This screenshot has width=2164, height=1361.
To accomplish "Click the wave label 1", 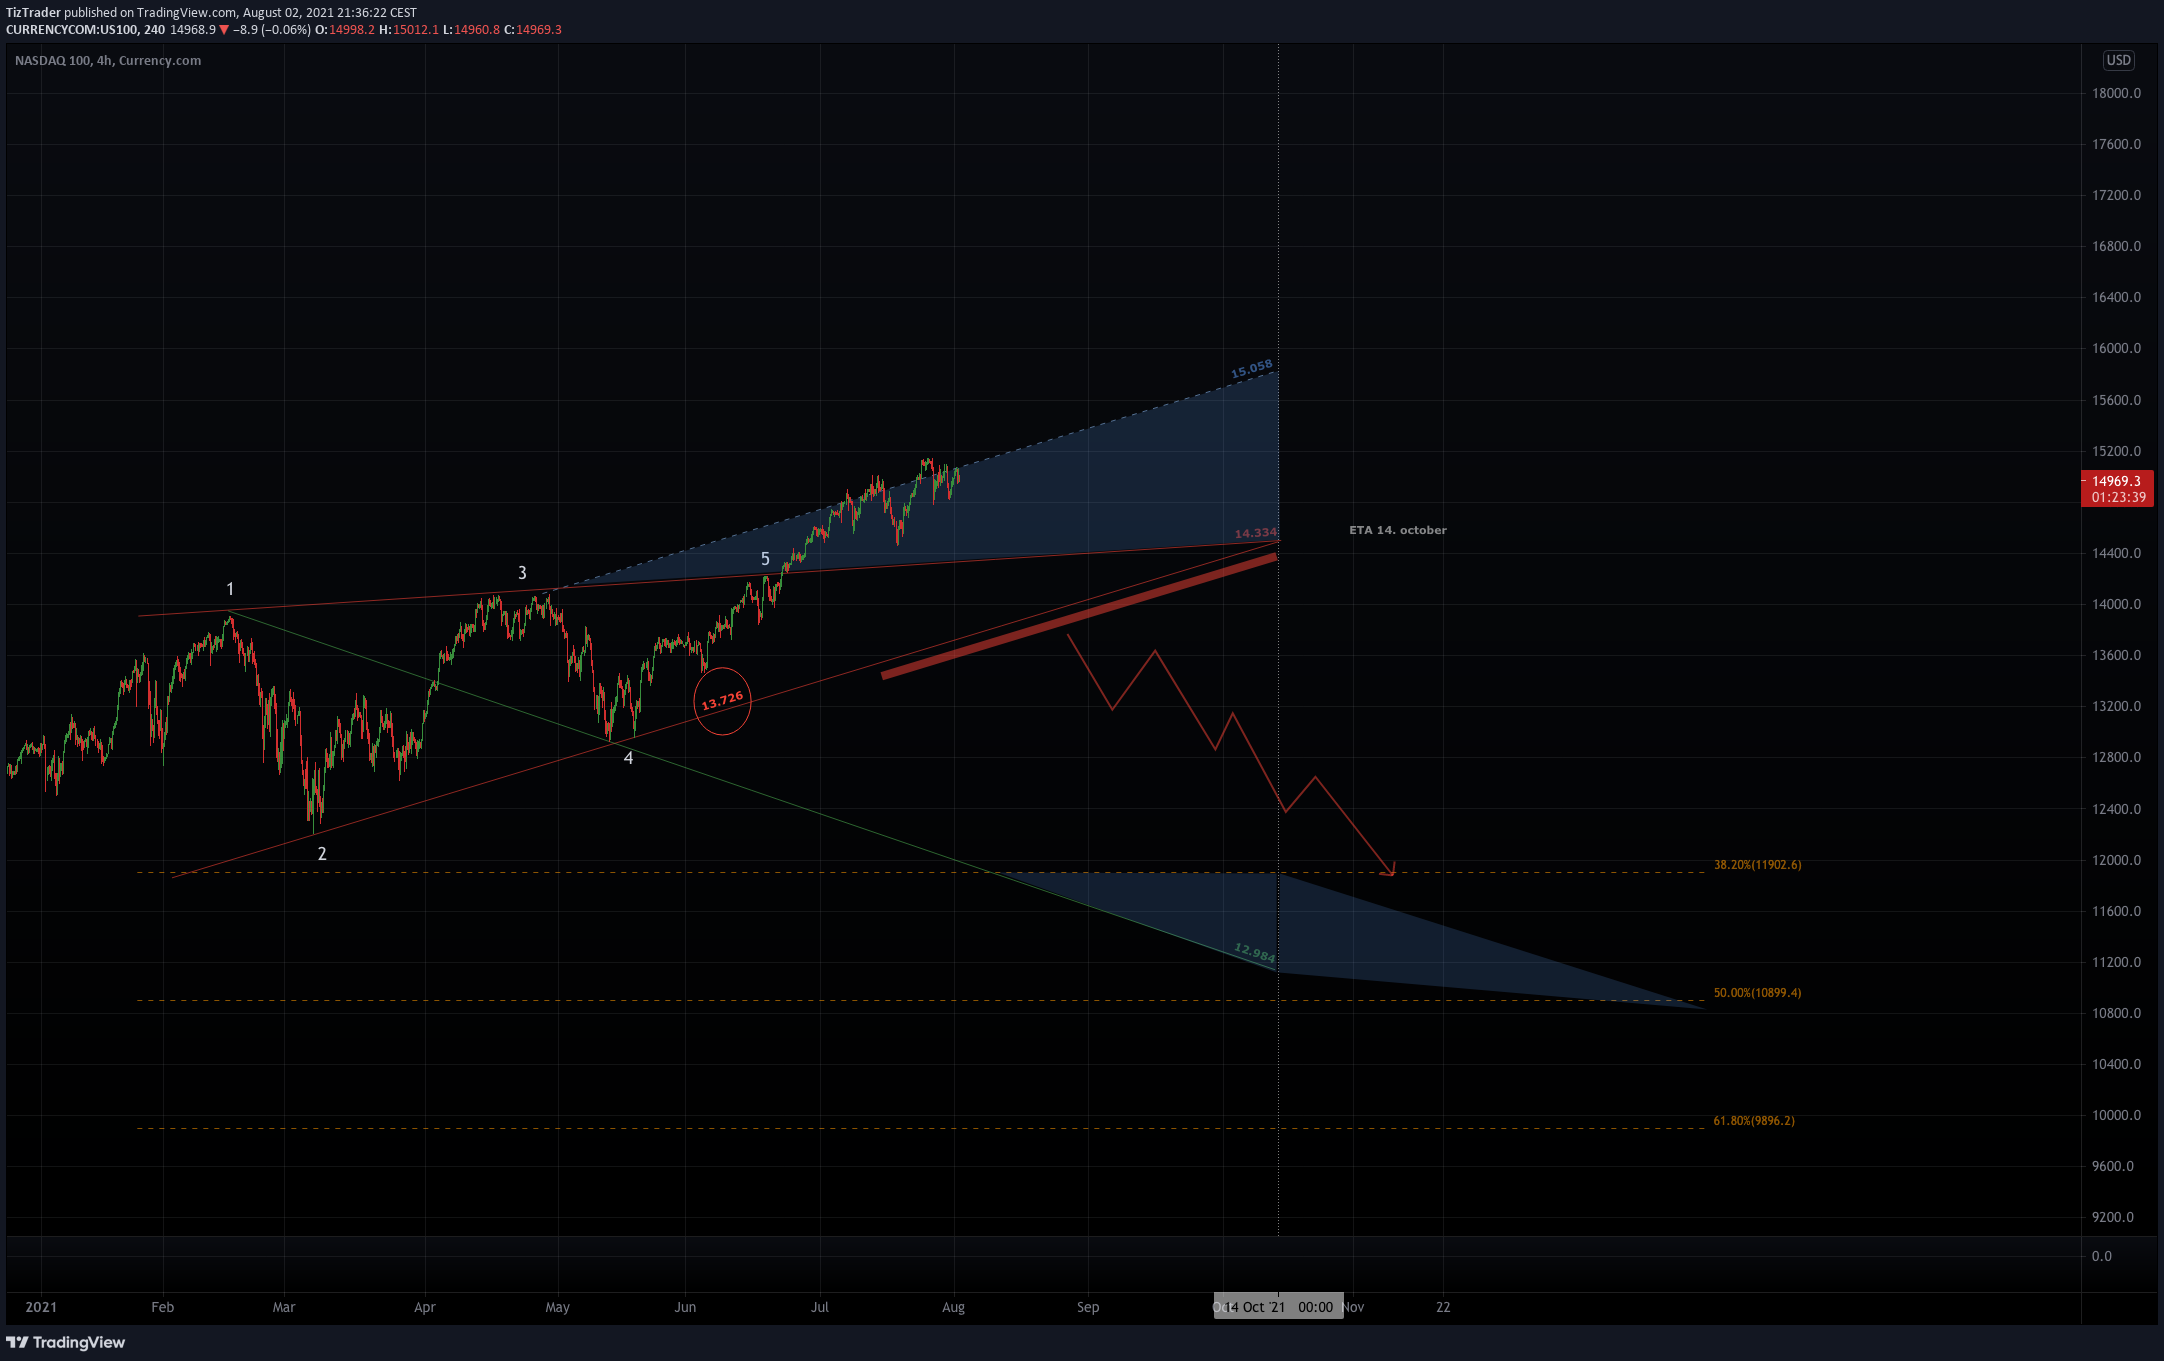I will pos(230,589).
